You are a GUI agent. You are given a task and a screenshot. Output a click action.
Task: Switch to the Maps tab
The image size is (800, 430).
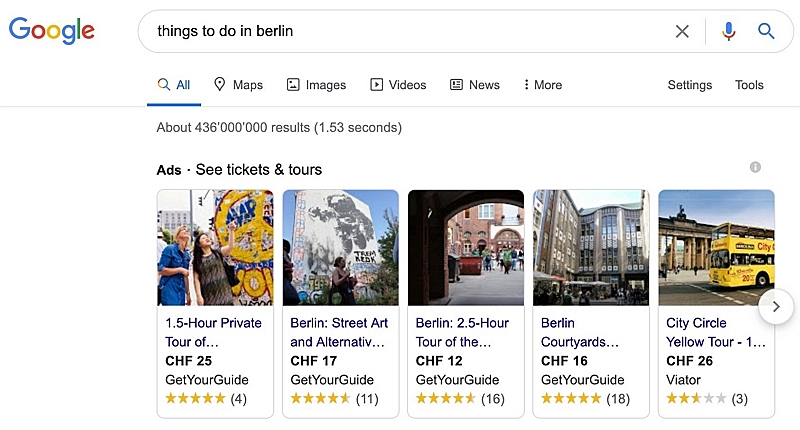[x=238, y=85]
